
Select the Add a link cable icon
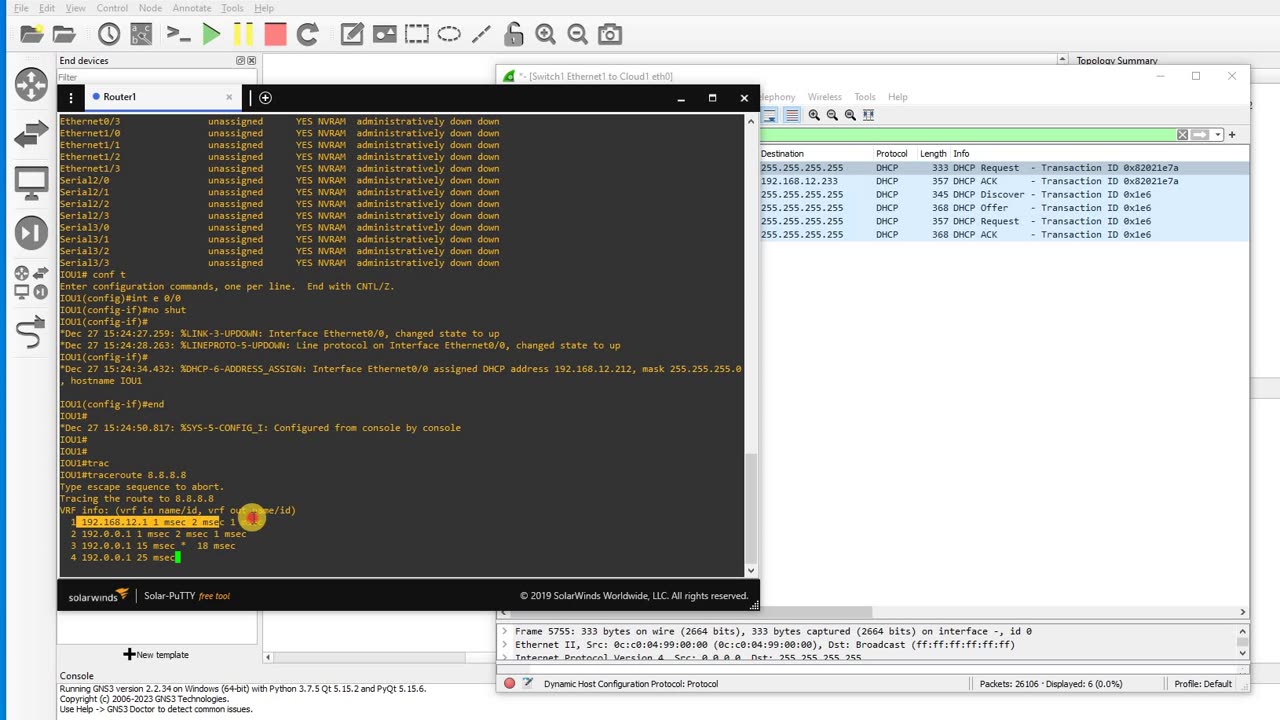[31, 332]
